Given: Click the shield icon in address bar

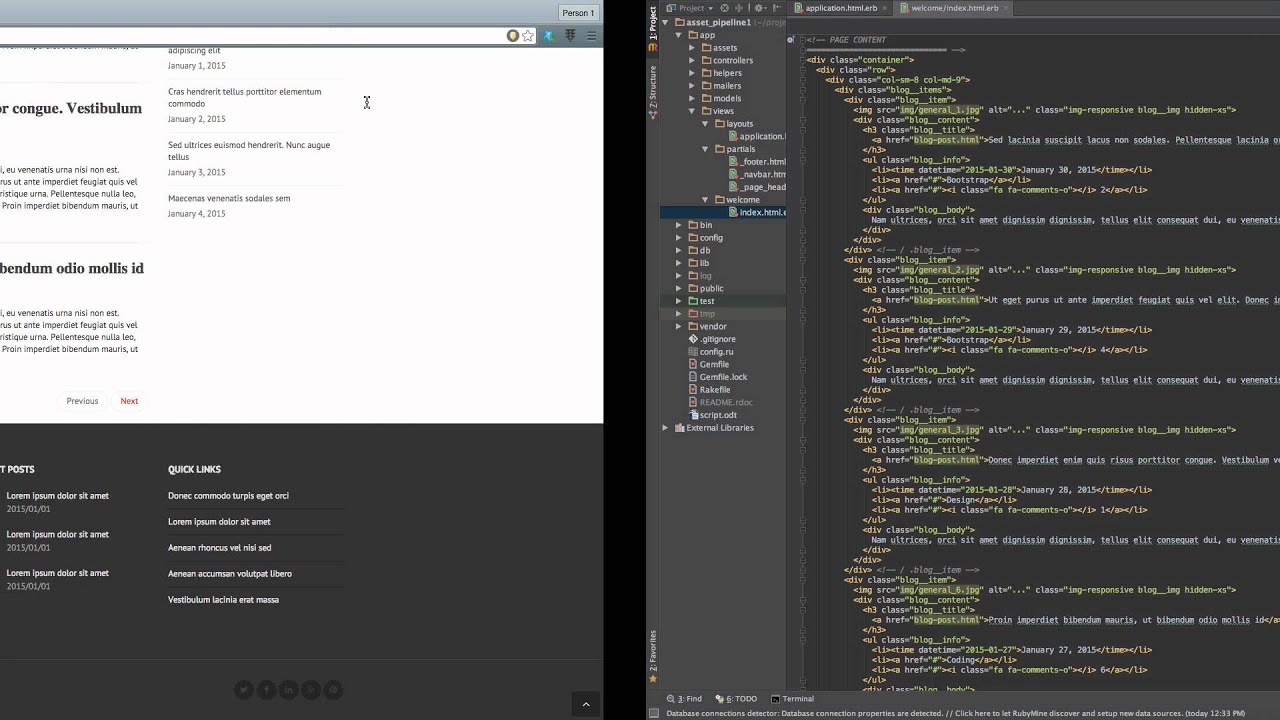Looking at the screenshot, I should [513, 36].
